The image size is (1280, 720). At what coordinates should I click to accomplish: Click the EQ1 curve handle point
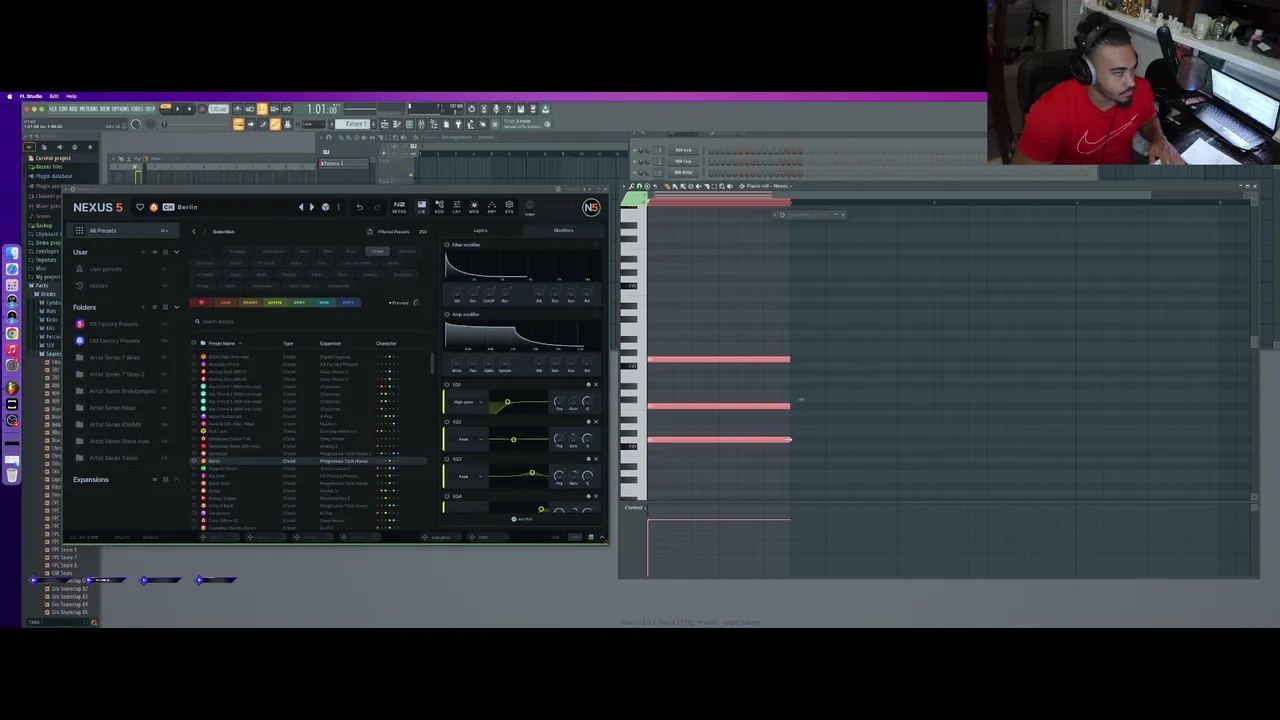click(507, 402)
